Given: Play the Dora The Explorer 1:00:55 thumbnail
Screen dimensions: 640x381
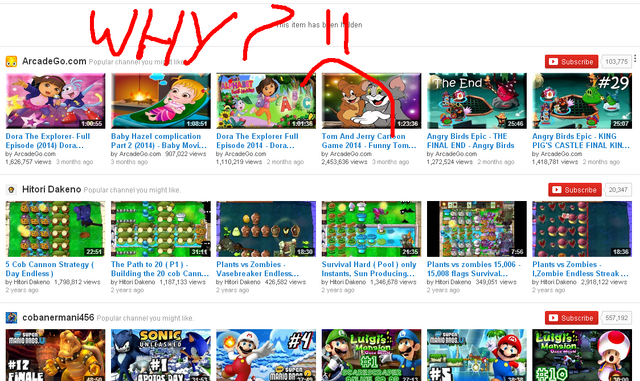Looking at the screenshot, I should coord(56,101).
